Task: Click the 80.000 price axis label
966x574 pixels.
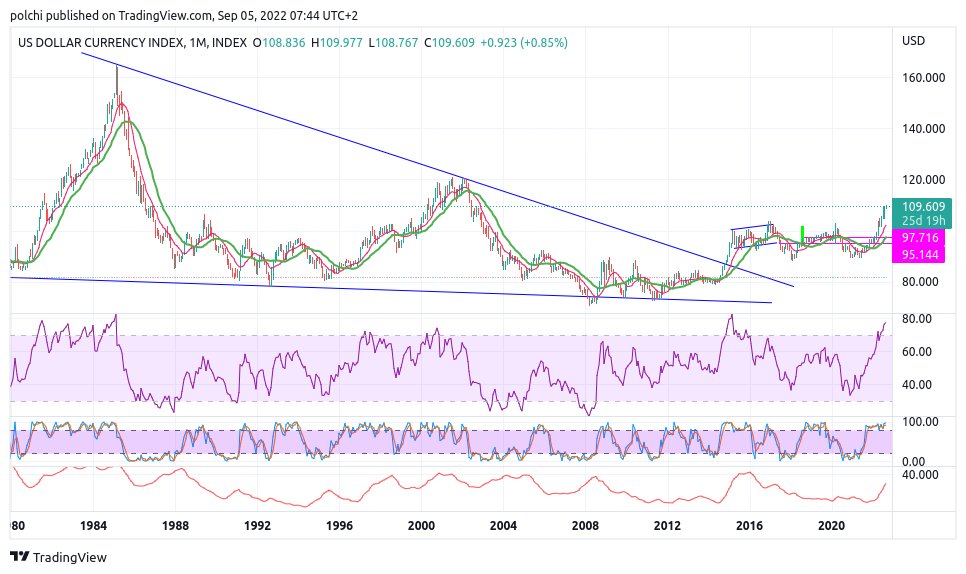Action: point(920,281)
